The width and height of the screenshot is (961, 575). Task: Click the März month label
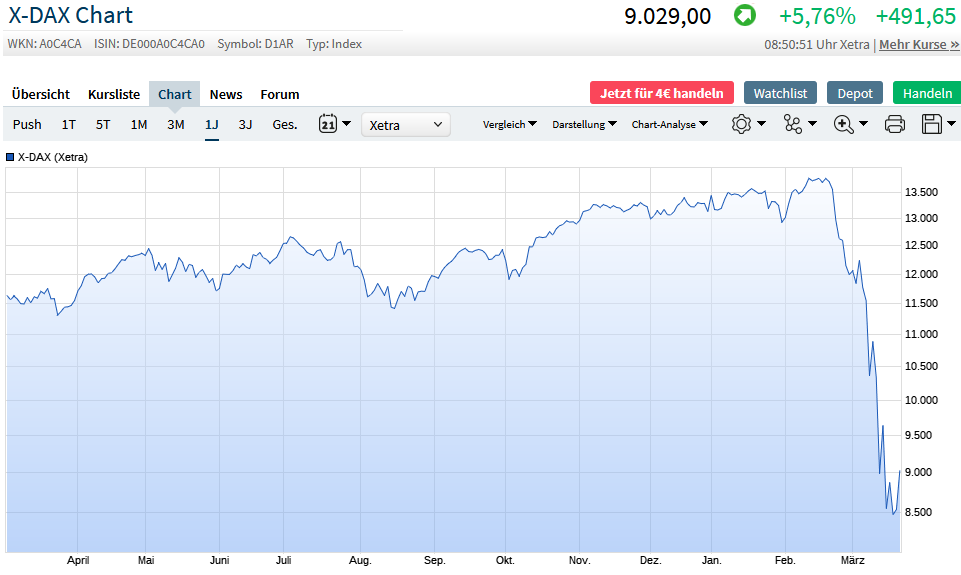pyautogui.click(x=853, y=560)
